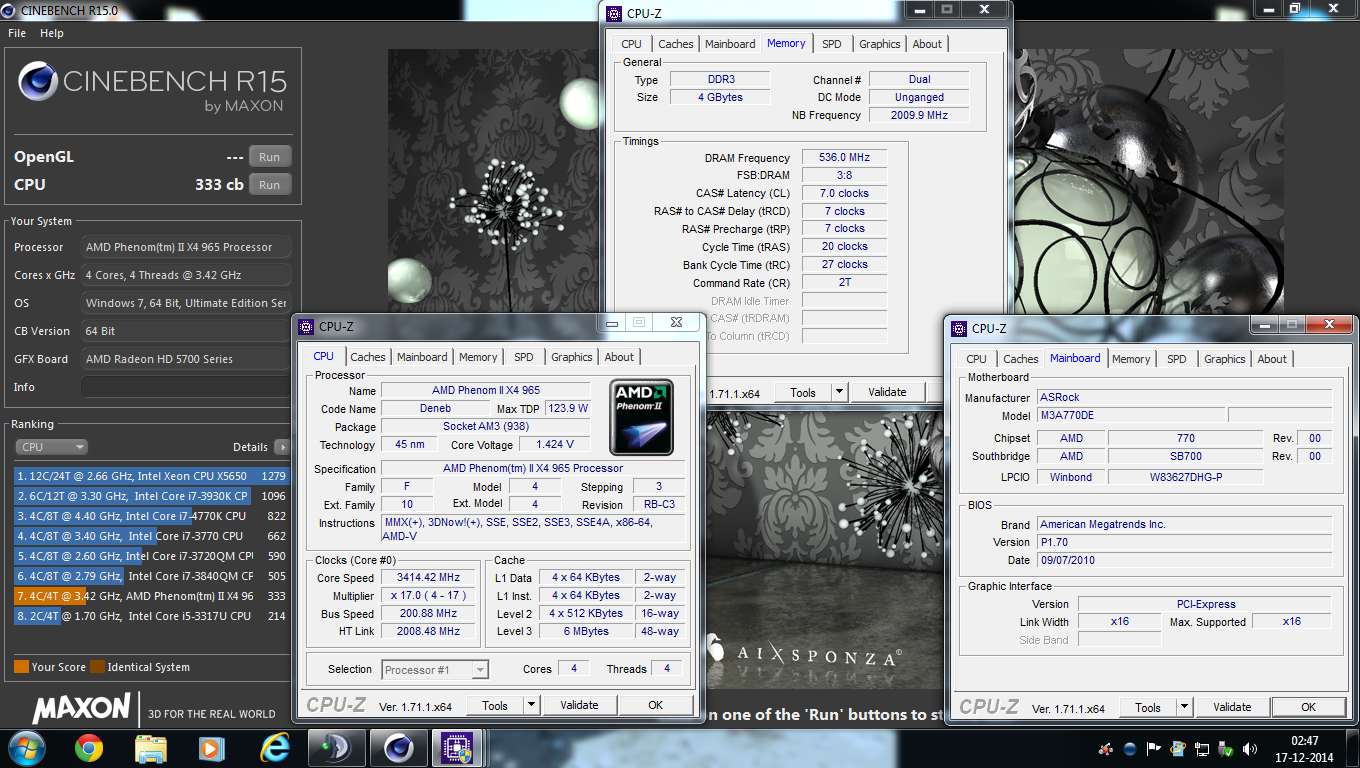
Task: Click OK in CPU-Z Mainboard window
Action: [1308, 707]
